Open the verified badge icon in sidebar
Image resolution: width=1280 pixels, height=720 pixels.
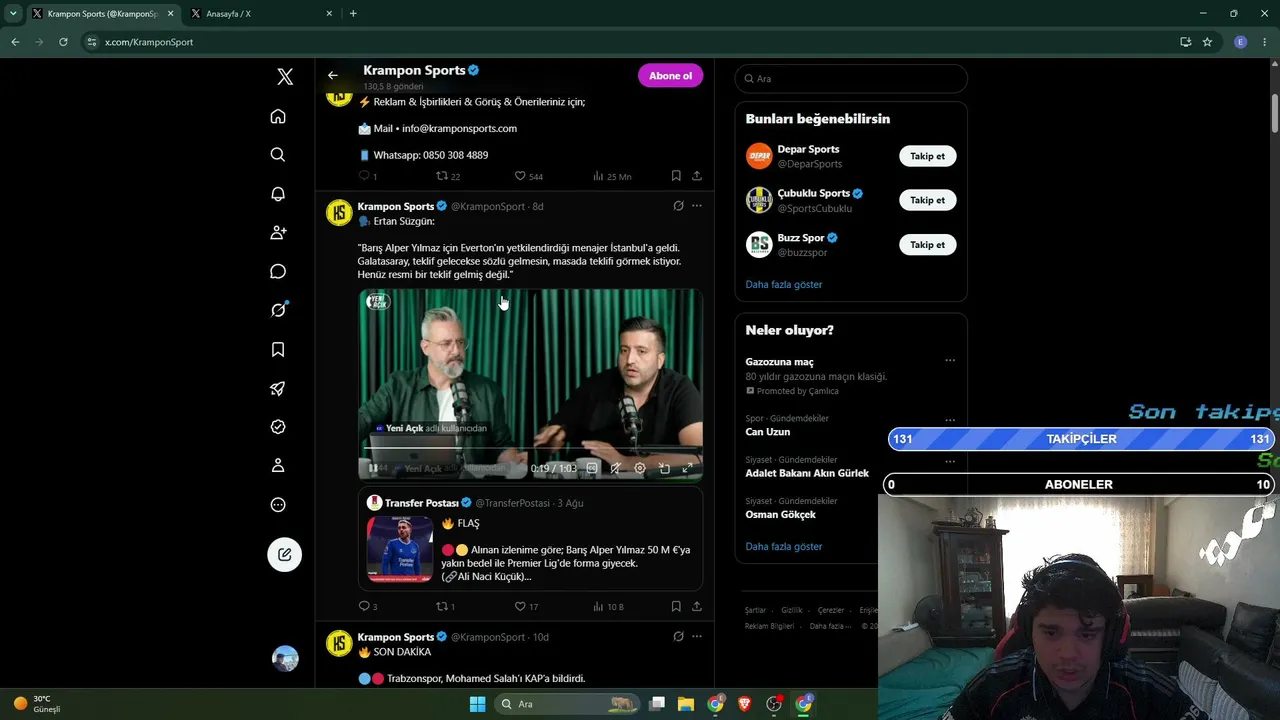pos(278,427)
